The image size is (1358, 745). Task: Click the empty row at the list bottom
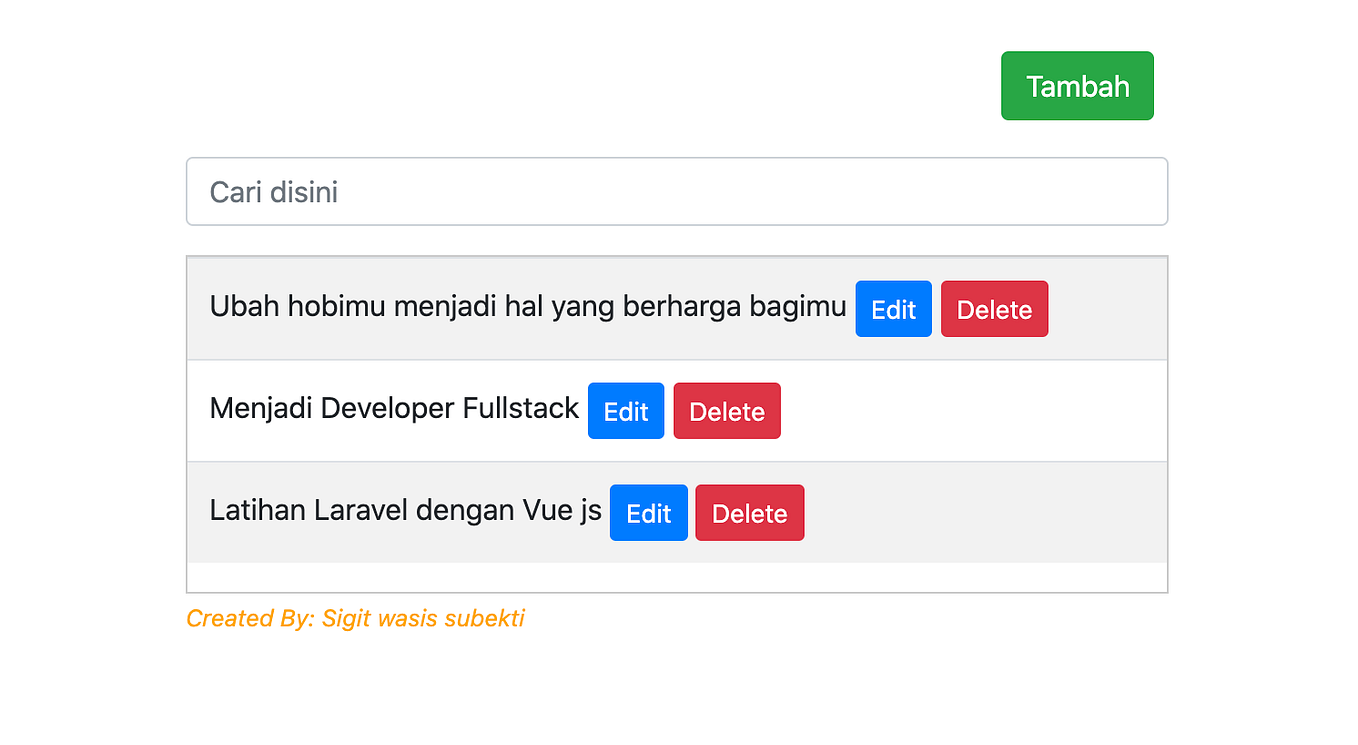coord(677,577)
